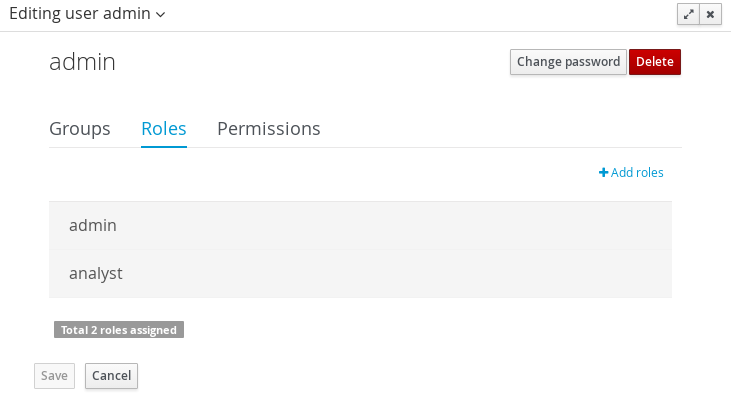
Task: Click the empty dialog header bar
Action: pyautogui.click(x=420, y=14)
